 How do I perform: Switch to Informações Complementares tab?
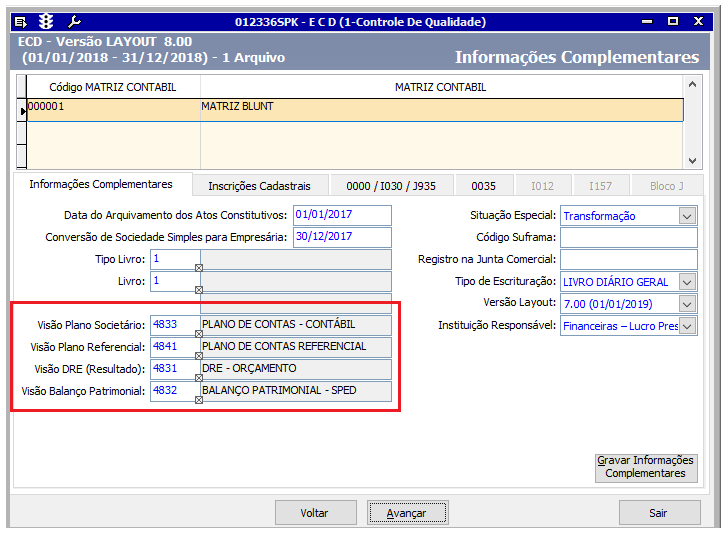click(x=102, y=184)
